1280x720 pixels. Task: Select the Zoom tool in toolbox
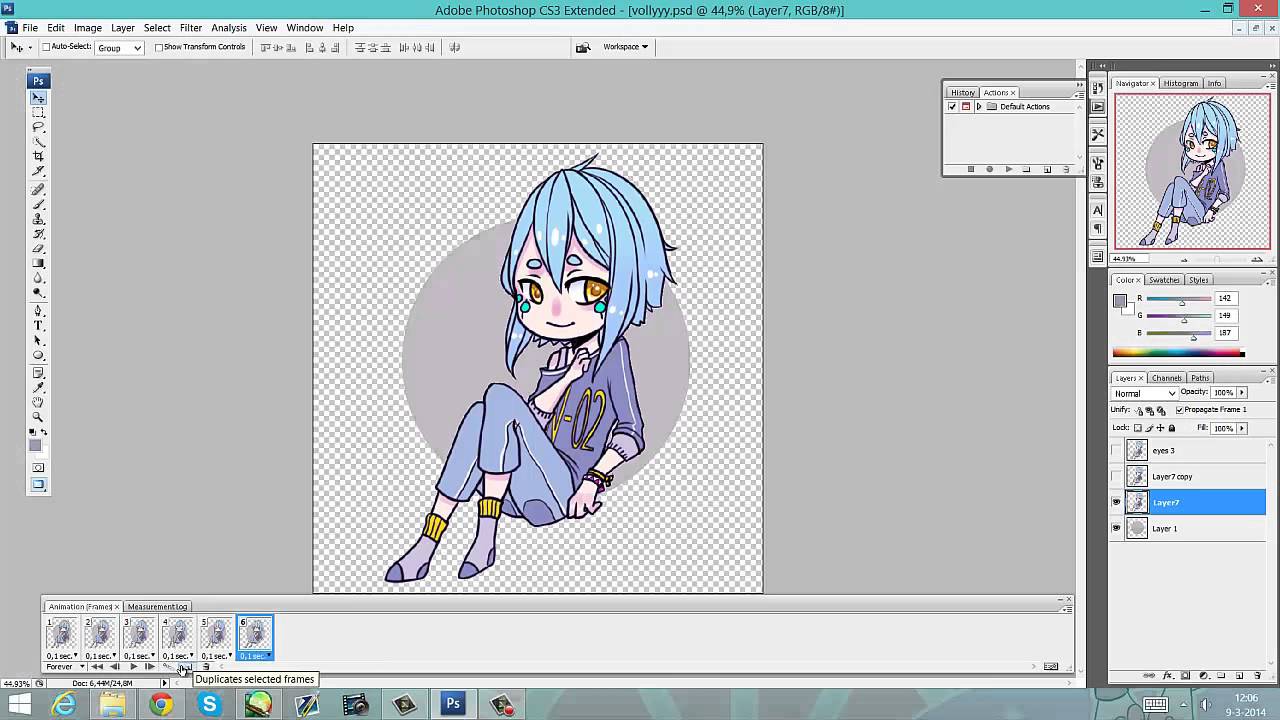tap(38, 416)
